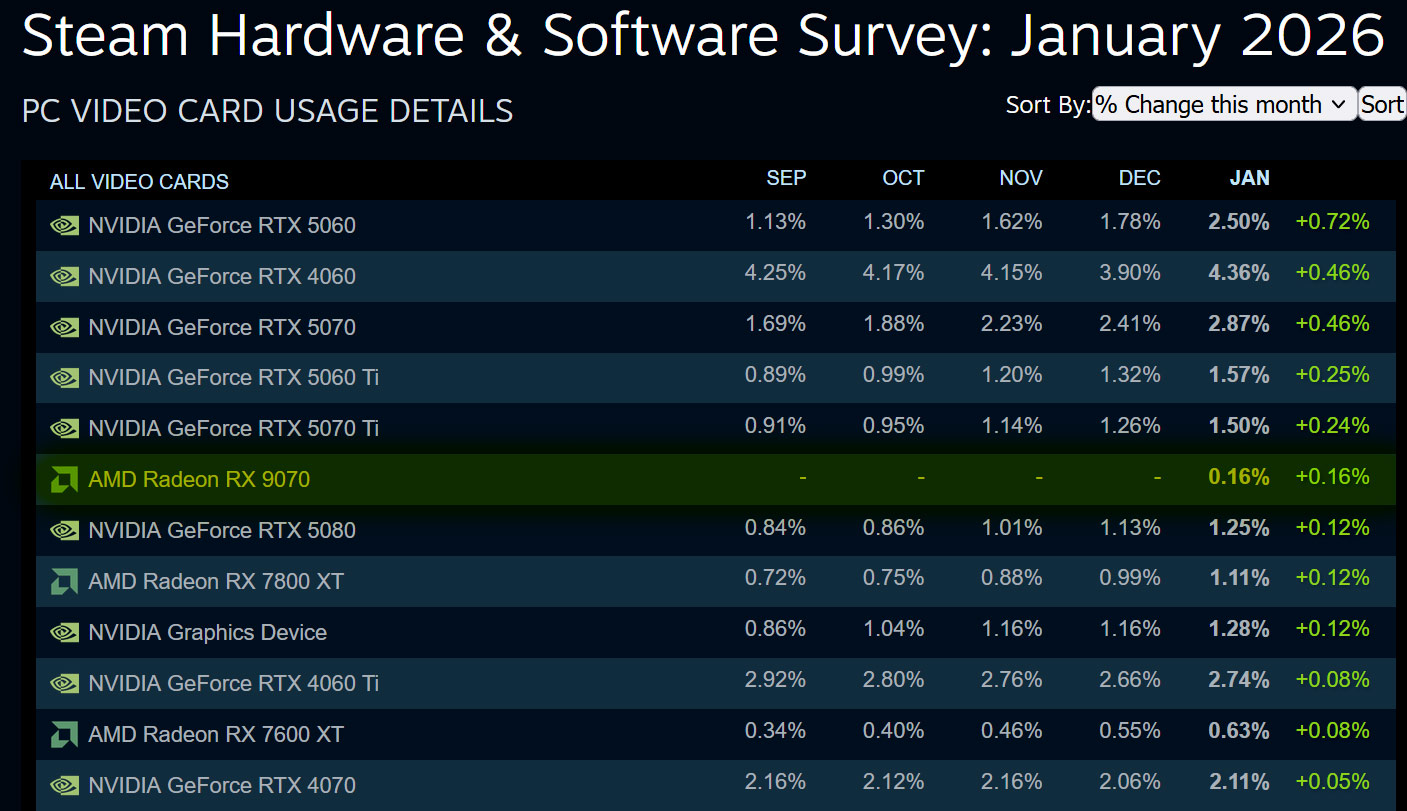The height and width of the screenshot is (811, 1407).
Task: Click the green +0.72% change value
Action: [1333, 222]
